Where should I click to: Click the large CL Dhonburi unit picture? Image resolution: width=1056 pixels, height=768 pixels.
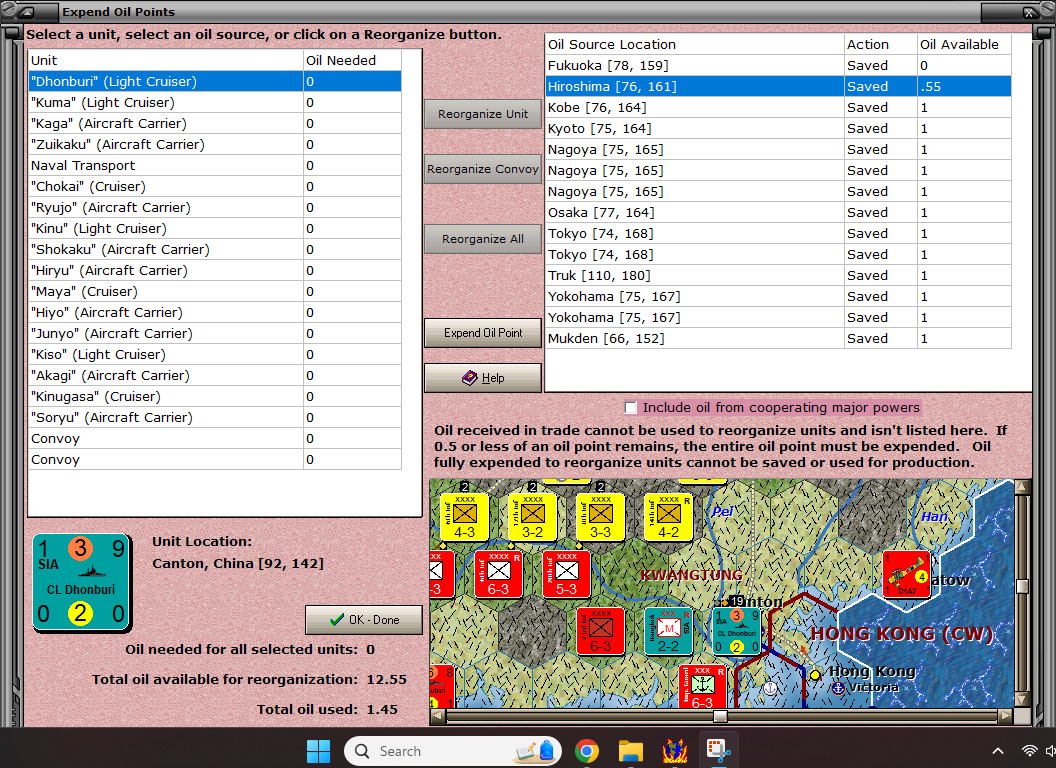click(x=81, y=583)
